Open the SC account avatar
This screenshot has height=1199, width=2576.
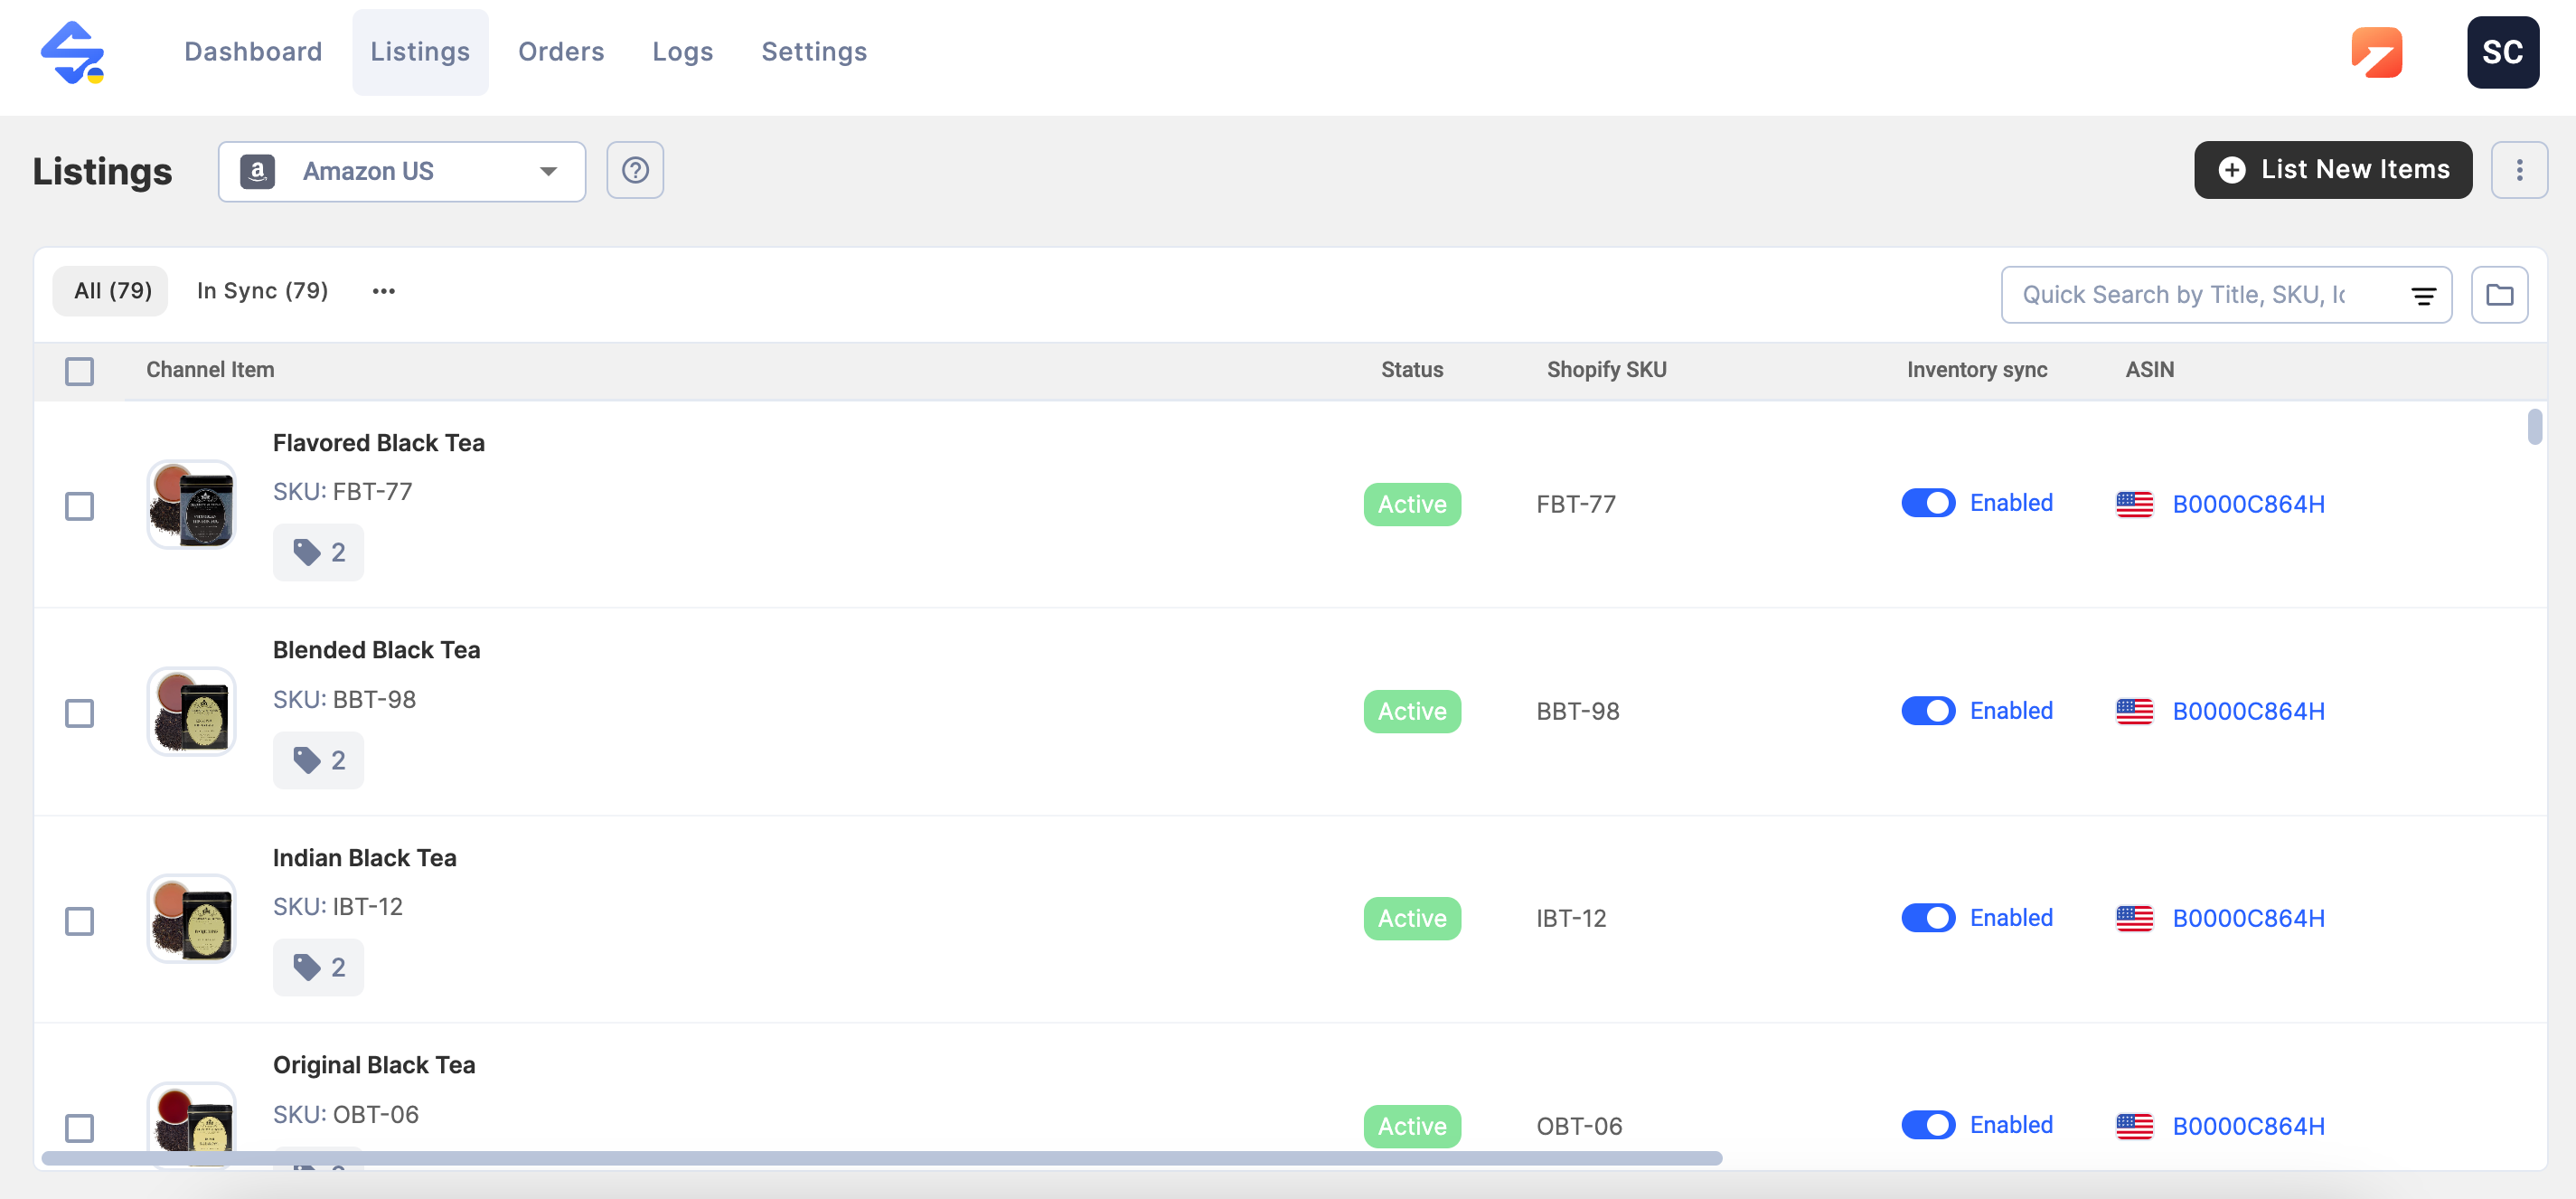tap(2501, 52)
